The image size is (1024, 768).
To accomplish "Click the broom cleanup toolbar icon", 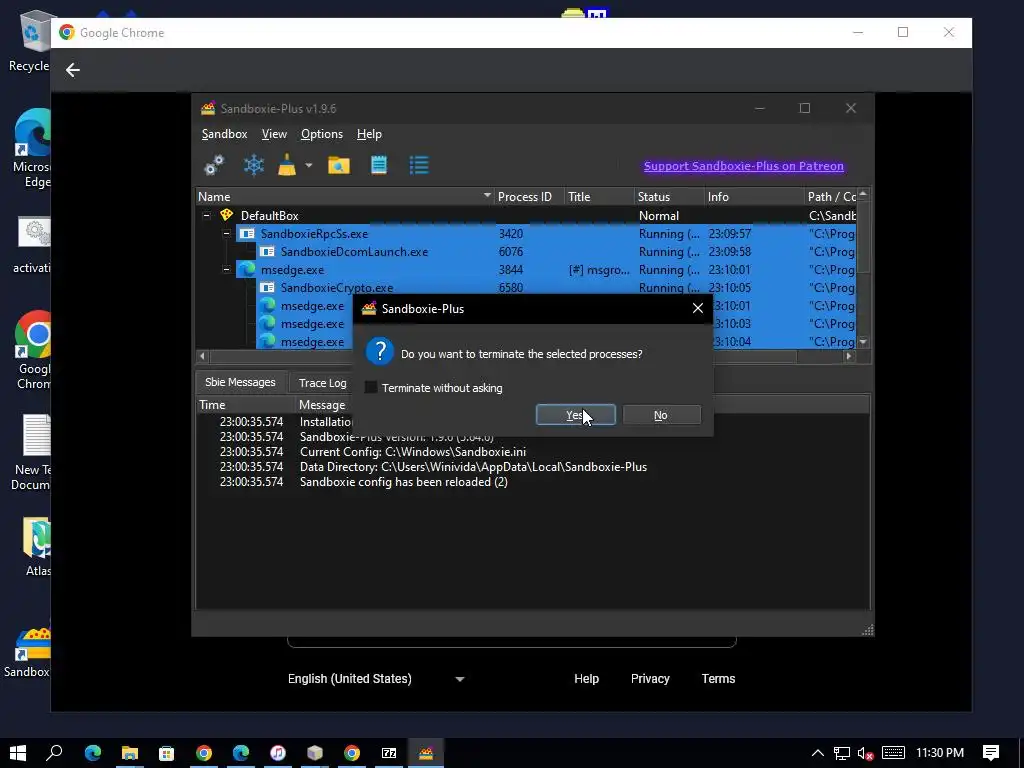I will coord(287,165).
